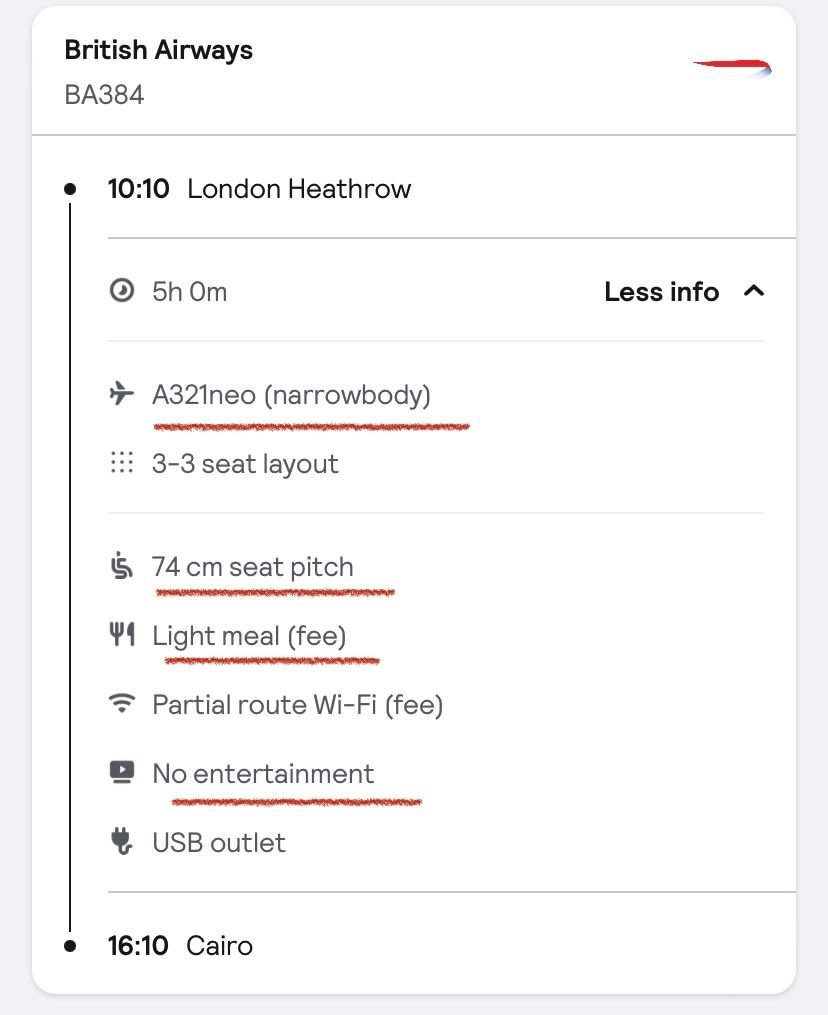828x1015 pixels.
Task: Click the entertainment screen icon
Action: tap(121, 772)
